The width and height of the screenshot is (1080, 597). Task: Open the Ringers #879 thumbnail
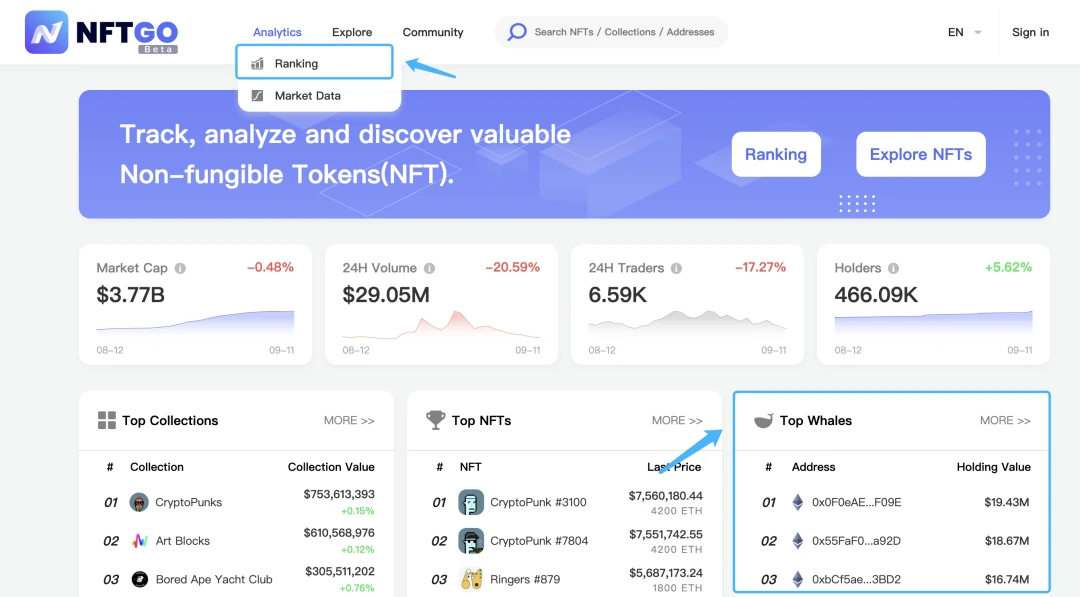tap(471, 580)
